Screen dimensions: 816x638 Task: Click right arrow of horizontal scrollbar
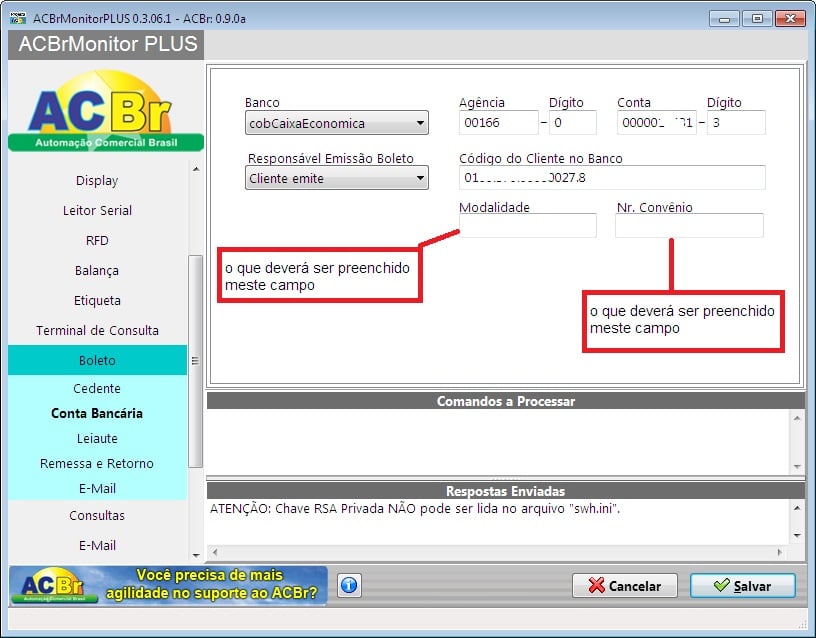point(779,552)
